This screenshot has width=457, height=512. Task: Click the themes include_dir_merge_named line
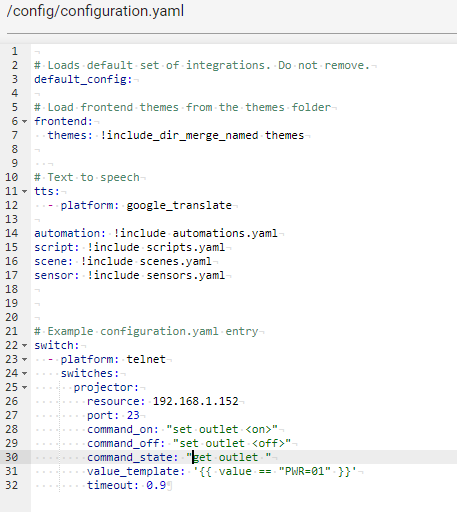[176, 135]
